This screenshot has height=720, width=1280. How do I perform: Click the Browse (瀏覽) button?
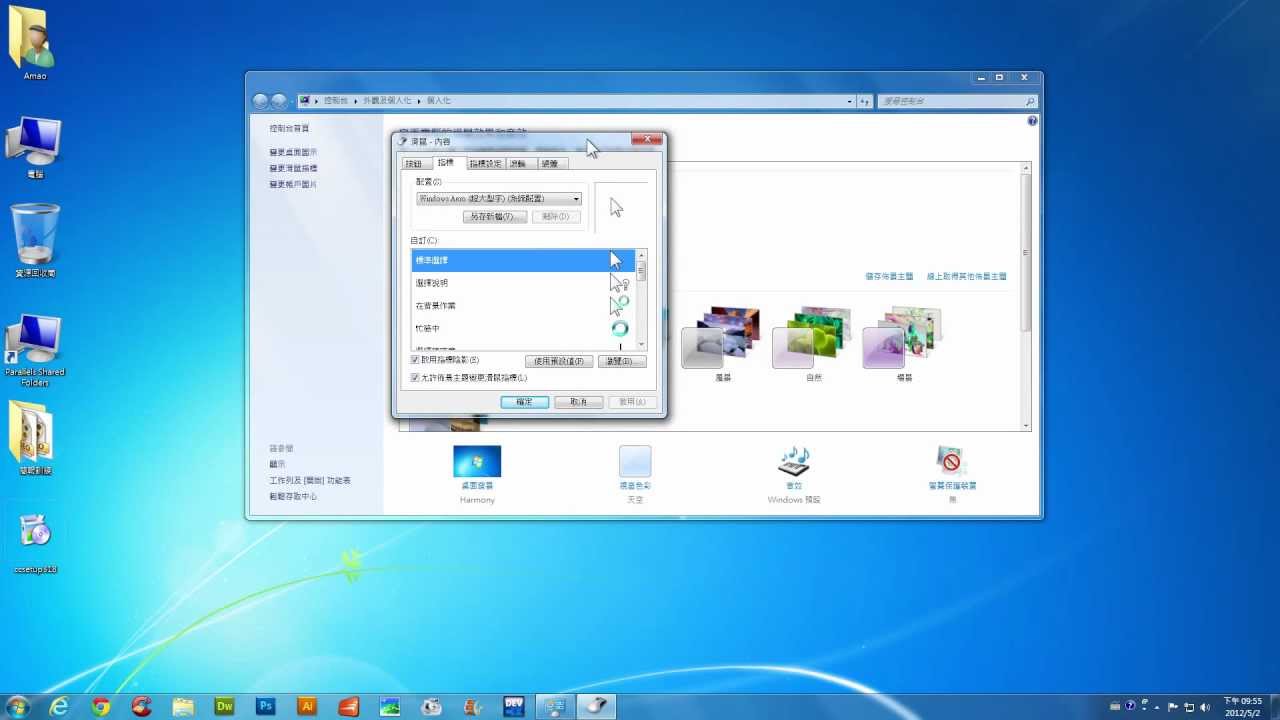click(x=622, y=361)
